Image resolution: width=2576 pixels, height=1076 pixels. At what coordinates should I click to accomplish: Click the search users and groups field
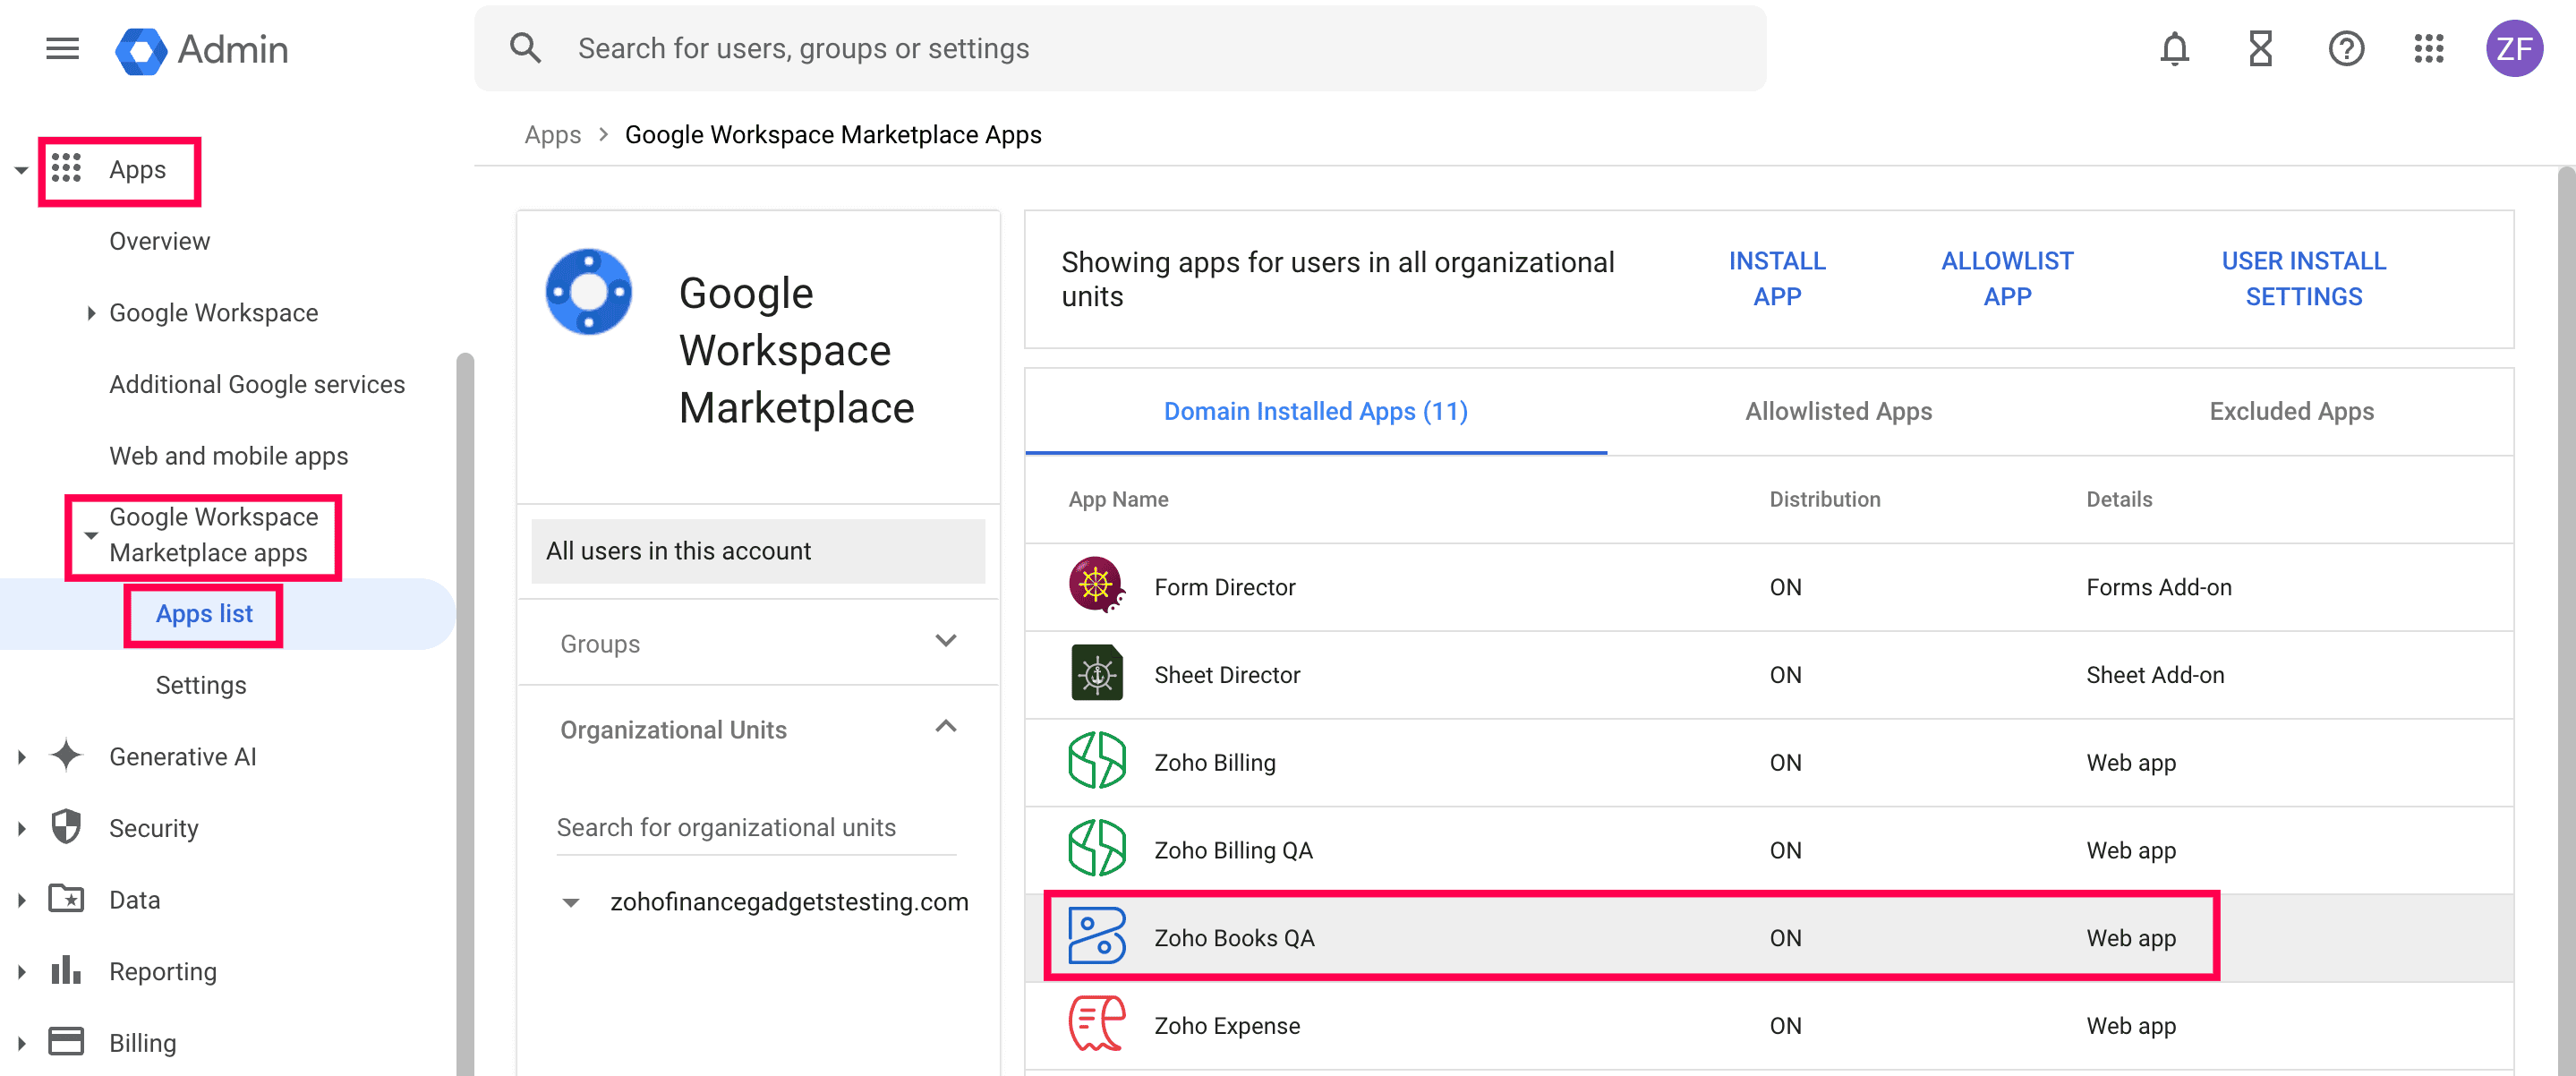pos(1000,48)
